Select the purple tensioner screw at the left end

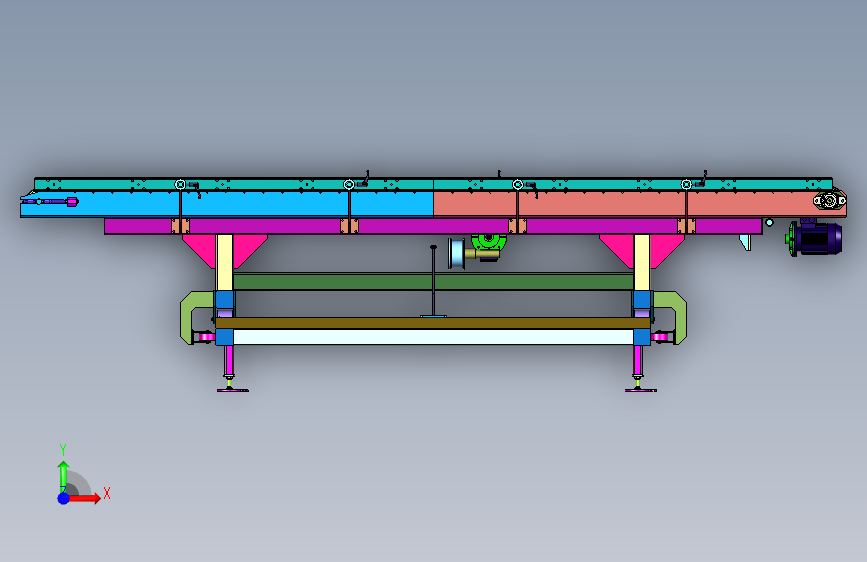coord(50,201)
